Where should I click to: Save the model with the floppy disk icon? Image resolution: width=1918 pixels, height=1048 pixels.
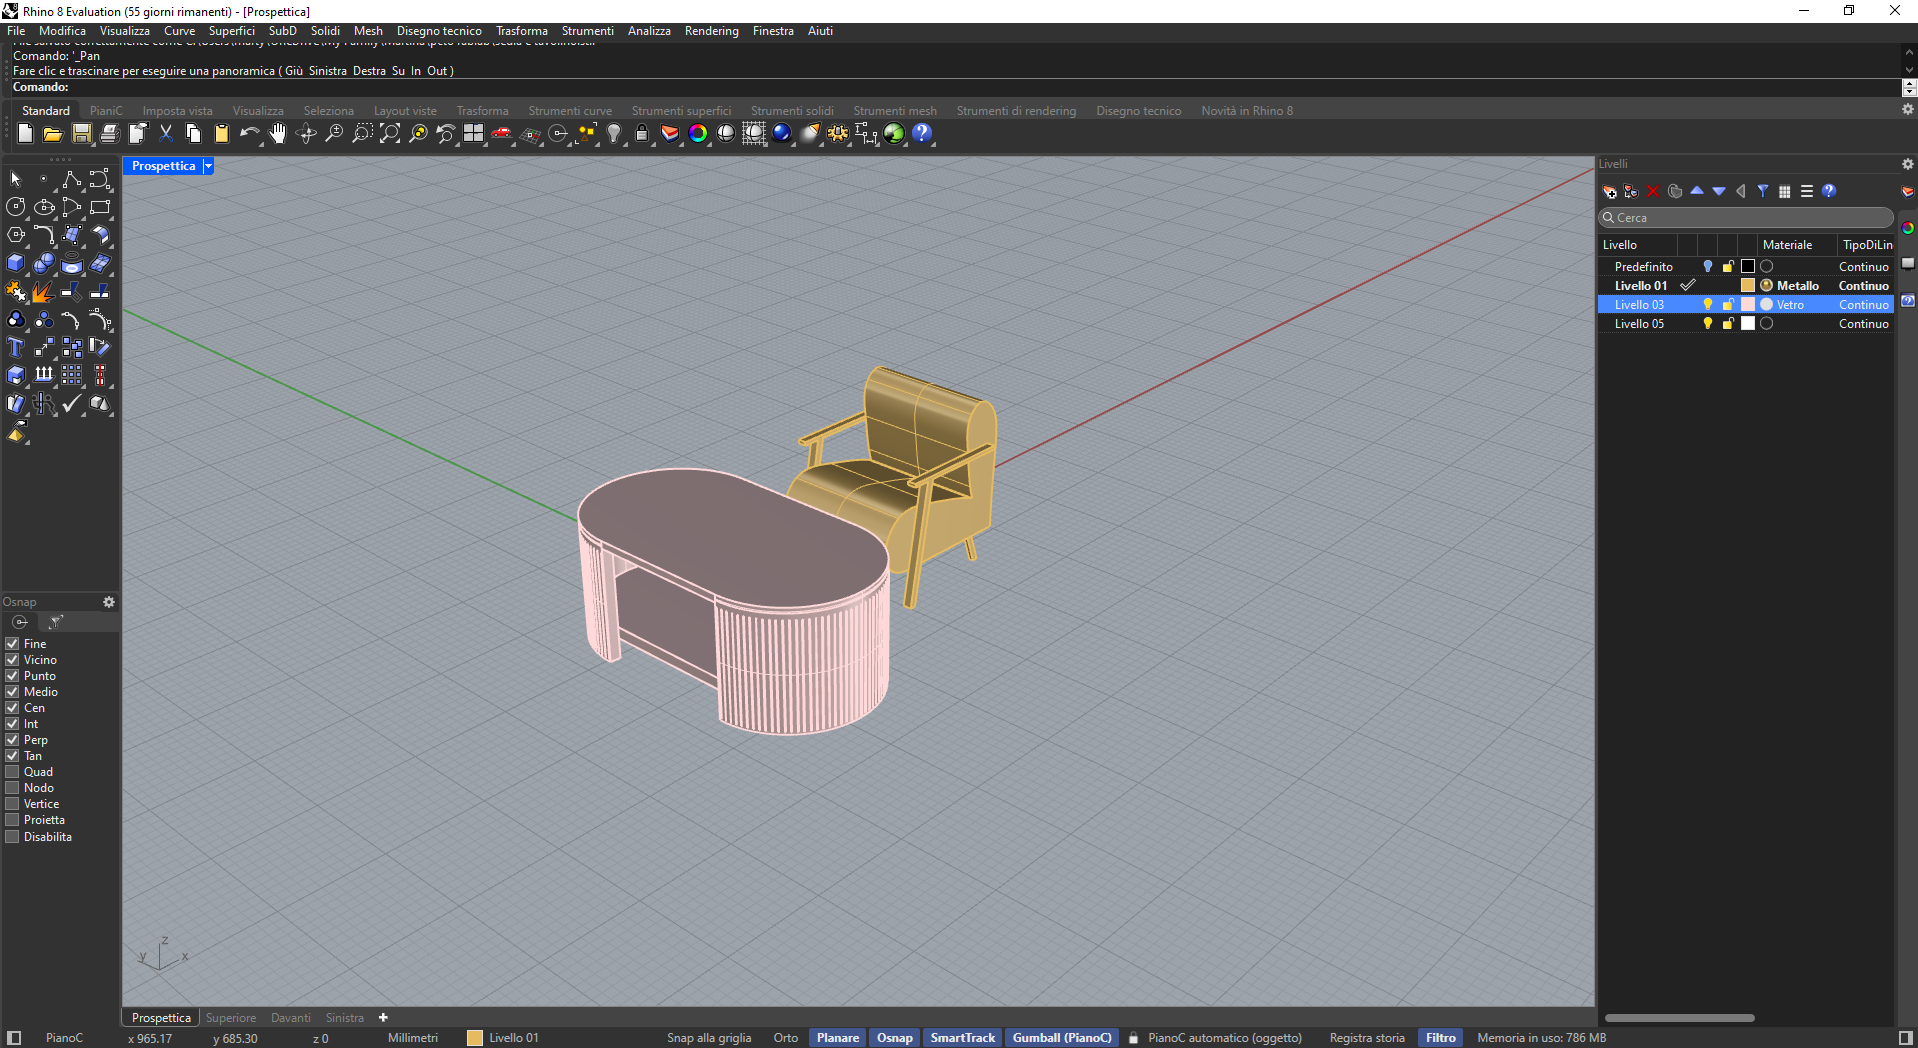[x=81, y=133]
